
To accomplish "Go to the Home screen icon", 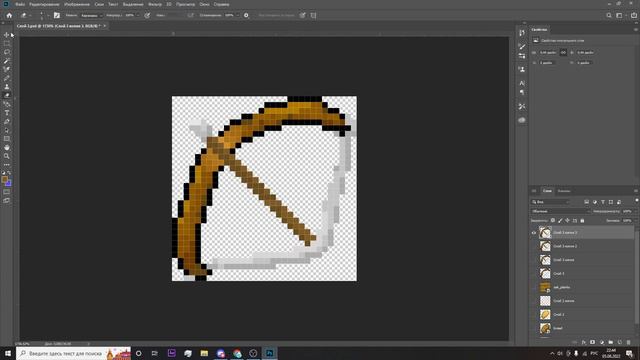I will pyautogui.click(x=9, y=16).
